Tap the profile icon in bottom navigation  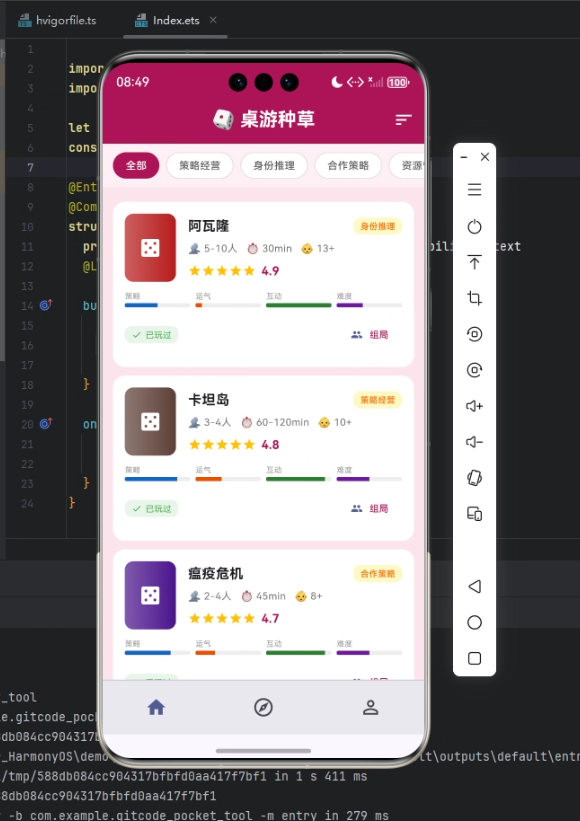(371, 708)
